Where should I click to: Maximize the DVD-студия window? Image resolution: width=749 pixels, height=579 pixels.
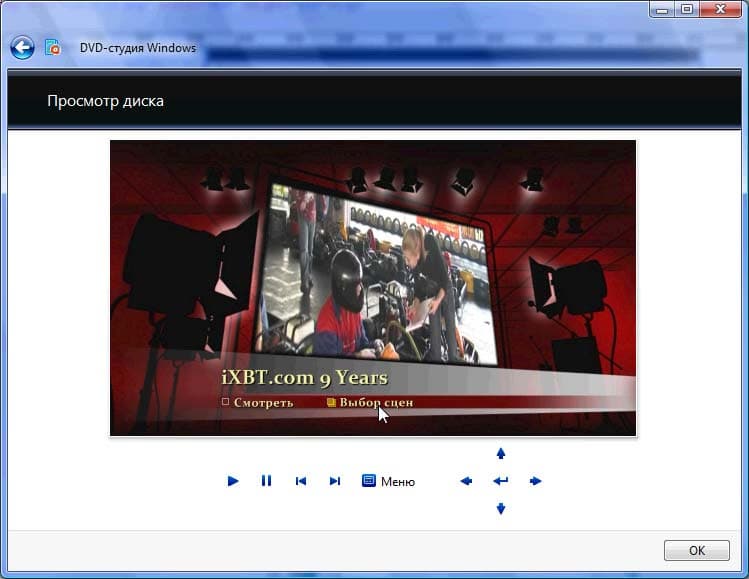pyautogui.click(x=687, y=9)
